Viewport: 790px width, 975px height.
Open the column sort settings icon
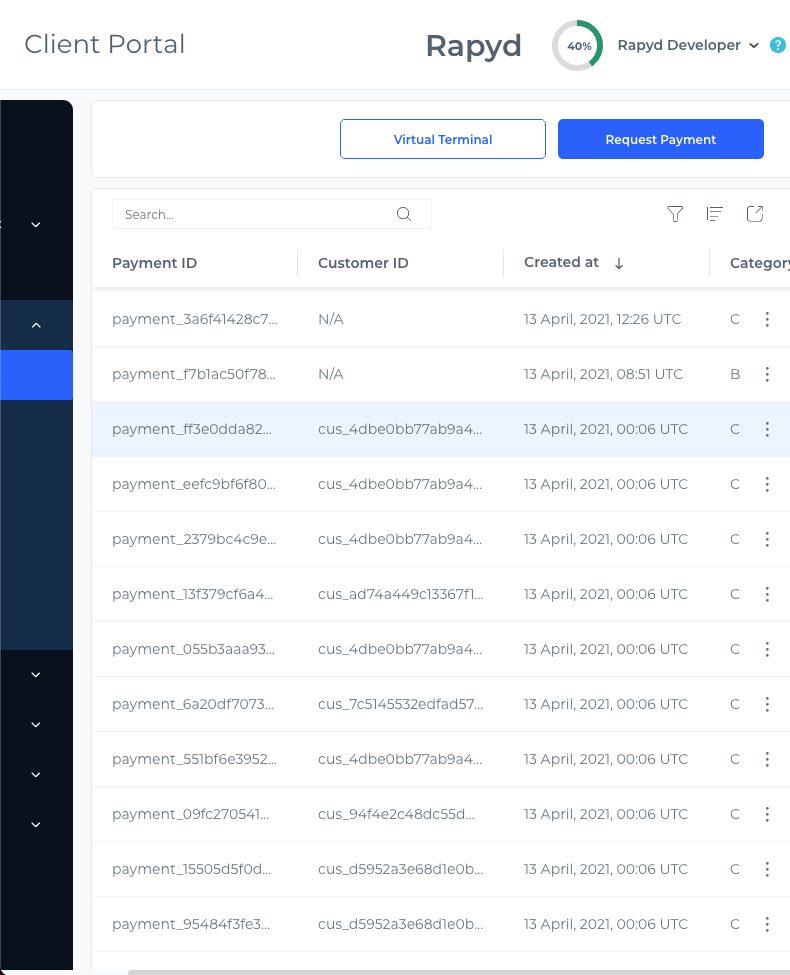[714, 214]
